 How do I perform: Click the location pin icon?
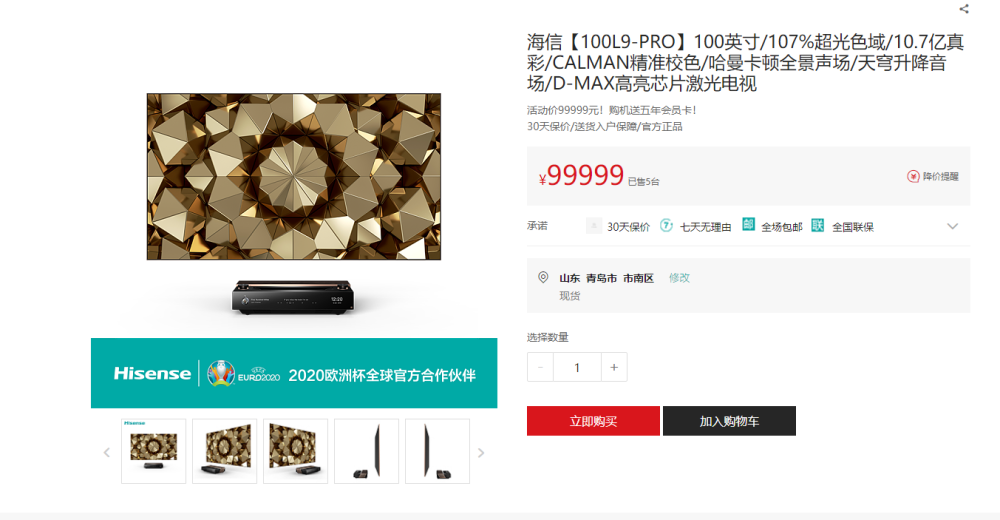pyautogui.click(x=543, y=277)
